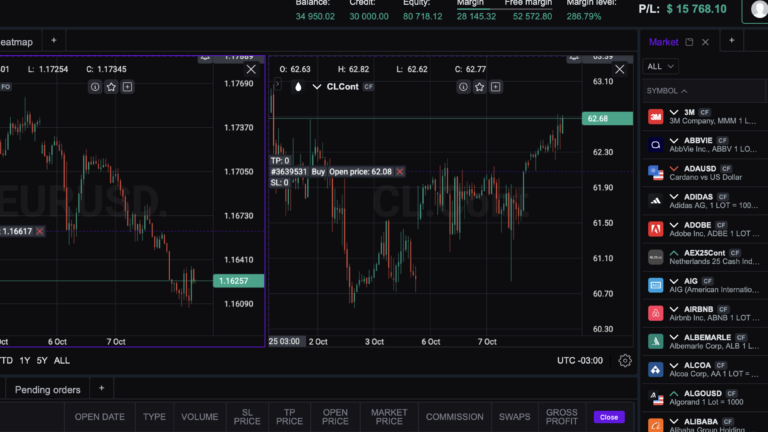This screenshot has height=432, width=768.
Task: Click the 62.68 current price label
Action: [x=599, y=119]
